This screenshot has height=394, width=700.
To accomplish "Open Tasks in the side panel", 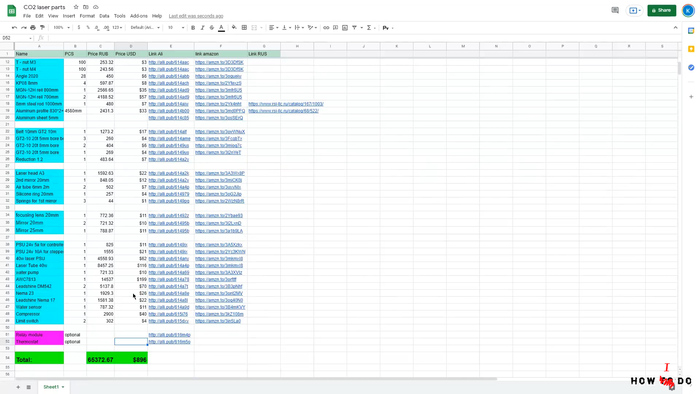I will pyautogui.click(x=691, y=67).
